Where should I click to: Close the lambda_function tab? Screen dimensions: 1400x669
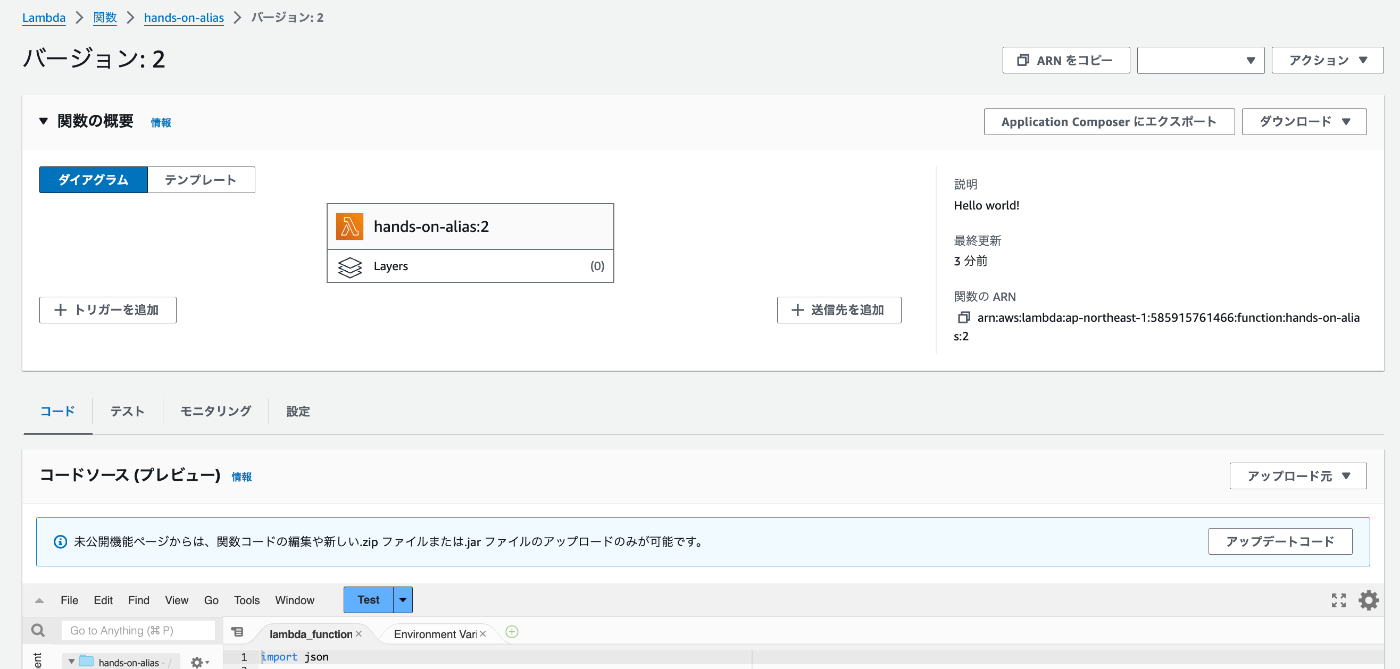pyautogui.click(x=359, y=634)
